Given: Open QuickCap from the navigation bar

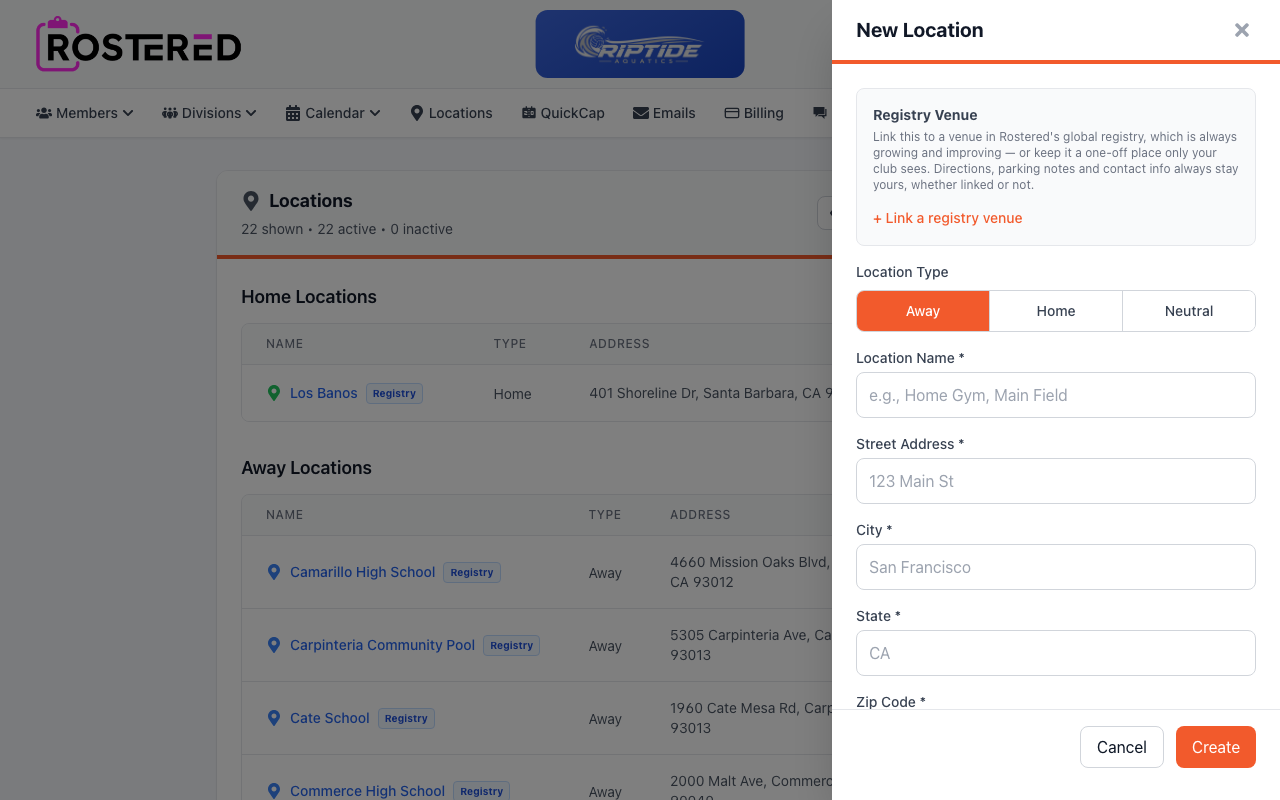Looking at the screenshot, I should point(563,113).
